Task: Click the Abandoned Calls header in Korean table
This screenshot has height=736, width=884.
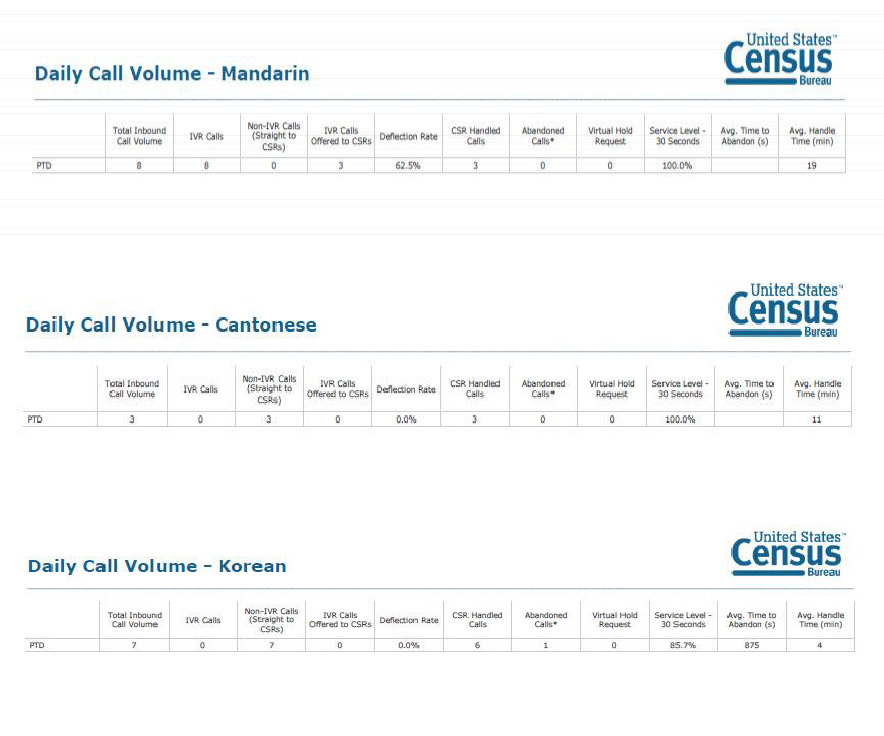Action: coord(546,620)
